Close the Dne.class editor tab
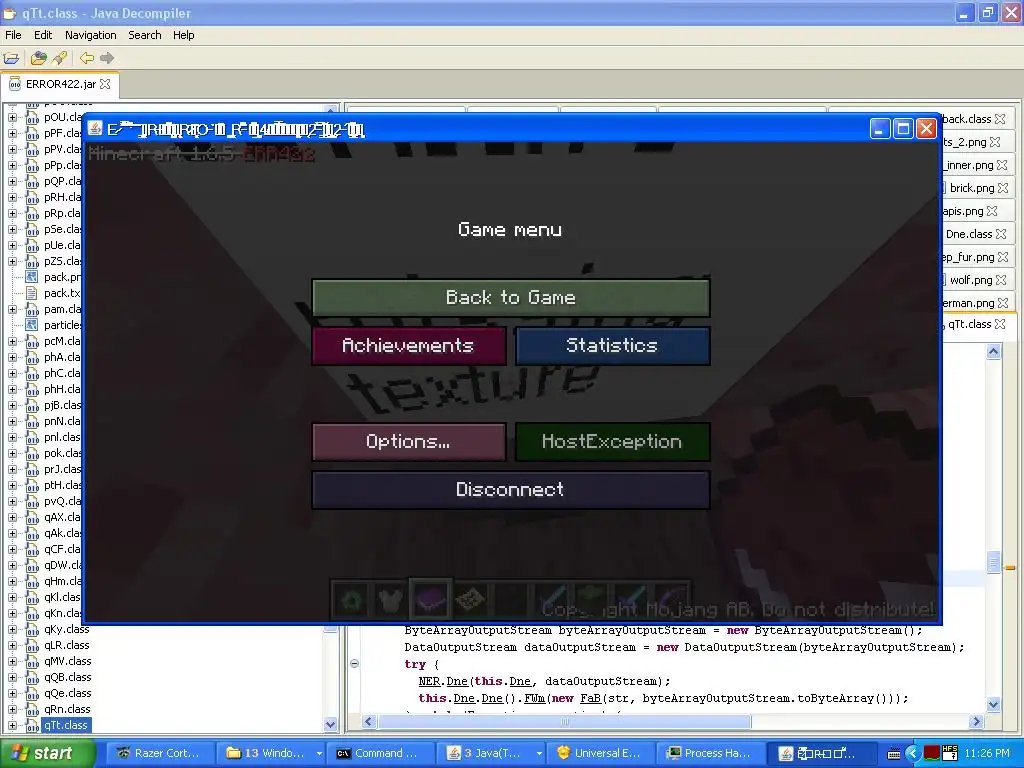This screenshot has width=1024, height=768. (1001, 234)
